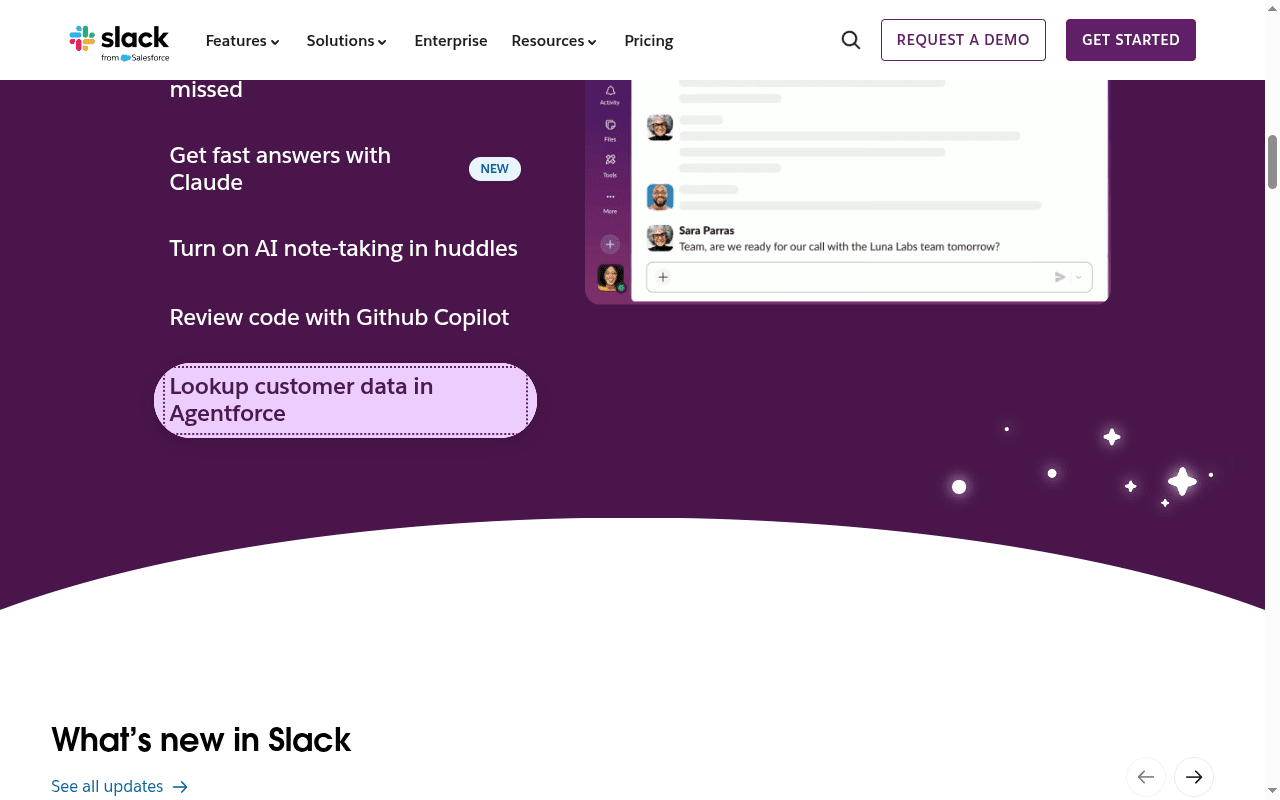This screenshot has height=800, width=1280.
Task: Expand the Features menu
Action: (242, 41)
